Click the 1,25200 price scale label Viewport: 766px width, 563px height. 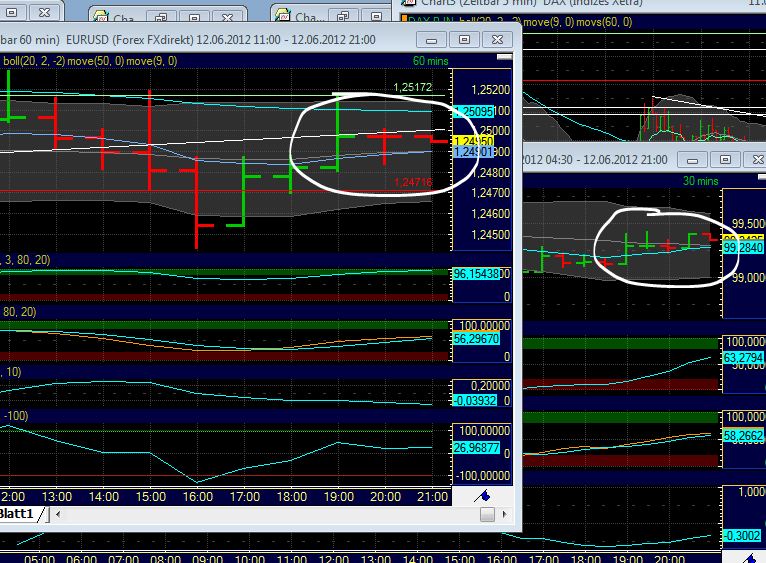(490, 90)
